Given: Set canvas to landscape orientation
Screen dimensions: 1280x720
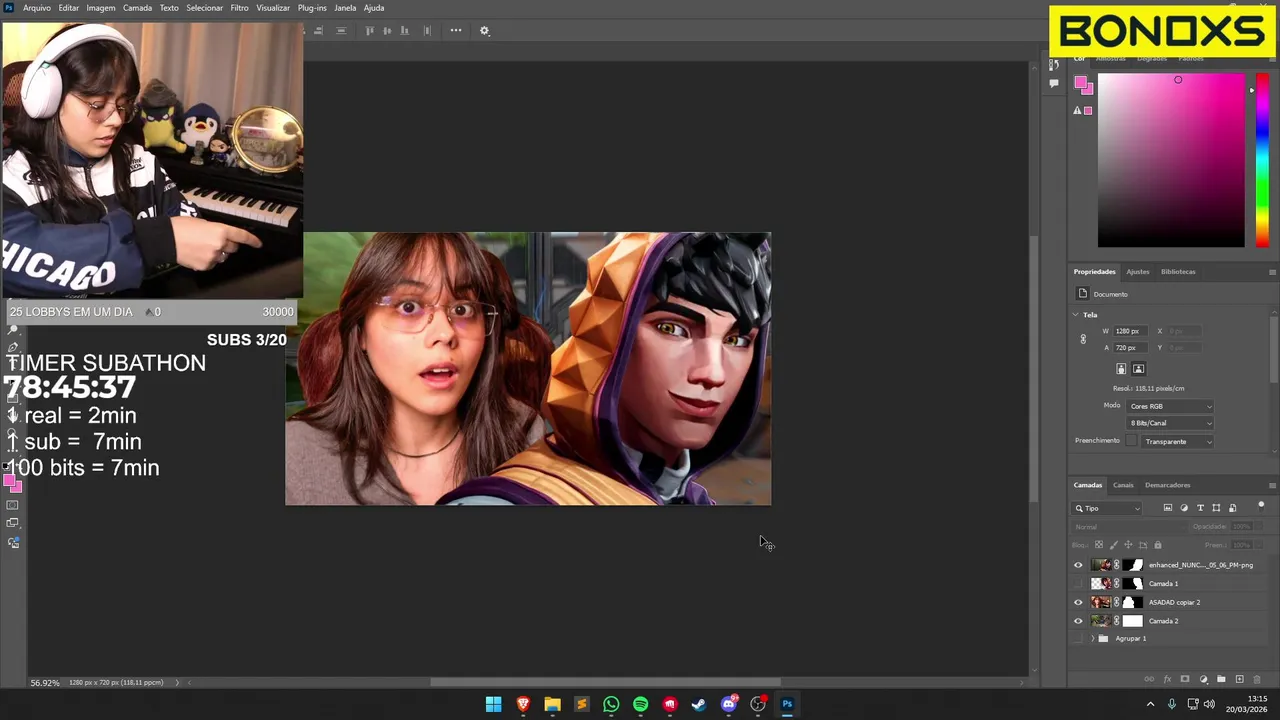Looking at the screenshot, I should [x=1138, y=369].
